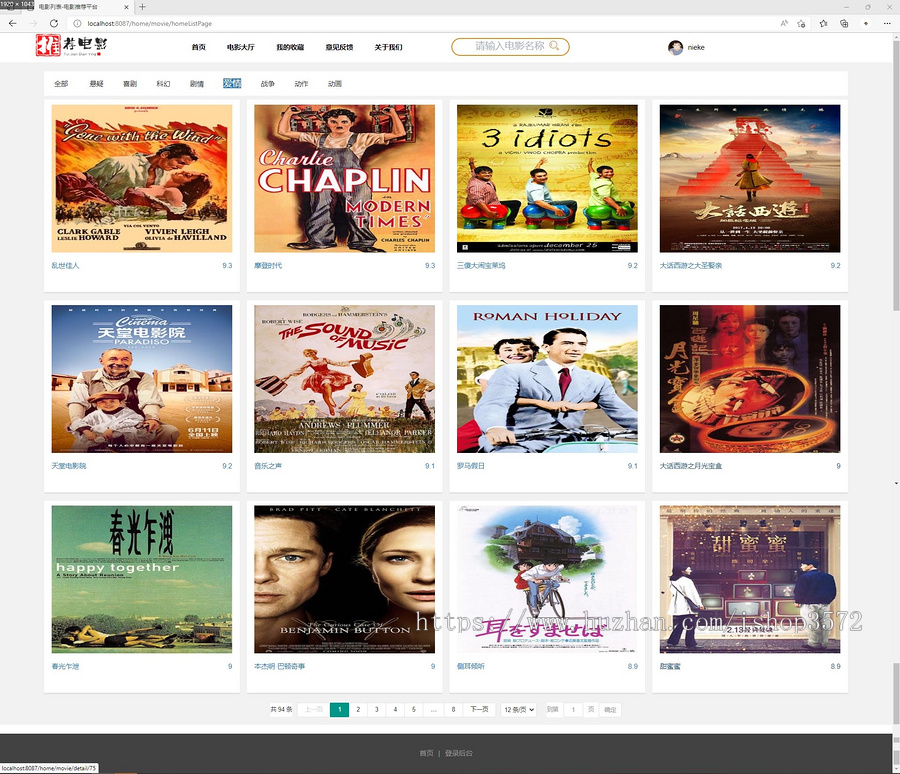Click the 摩登时代 title link
Image resolution: width=900 pixels, height=774 pixels.
[x=268, y=266]
